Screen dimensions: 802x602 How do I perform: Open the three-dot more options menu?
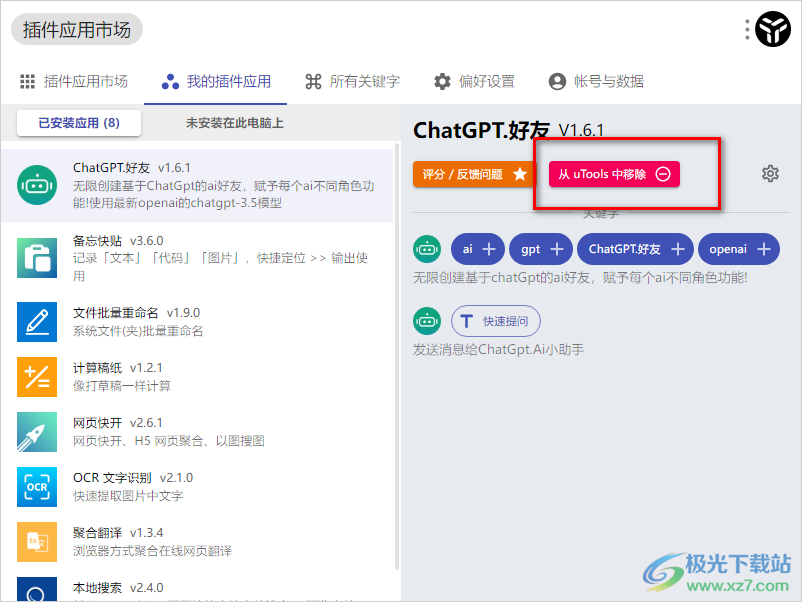click(x=747, y=30)
